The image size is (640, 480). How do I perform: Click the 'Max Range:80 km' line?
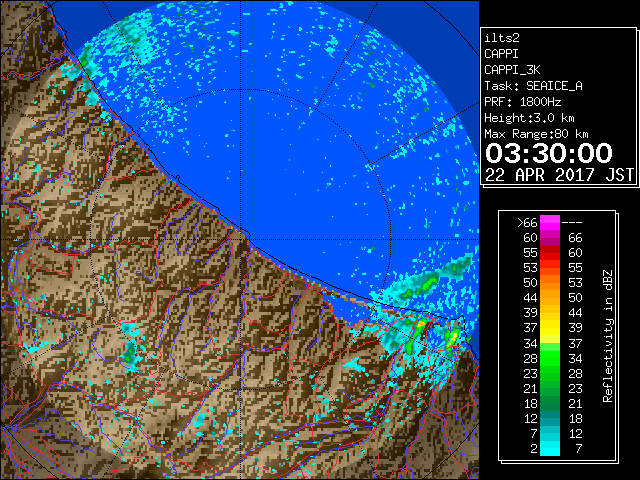click(536, 134)
